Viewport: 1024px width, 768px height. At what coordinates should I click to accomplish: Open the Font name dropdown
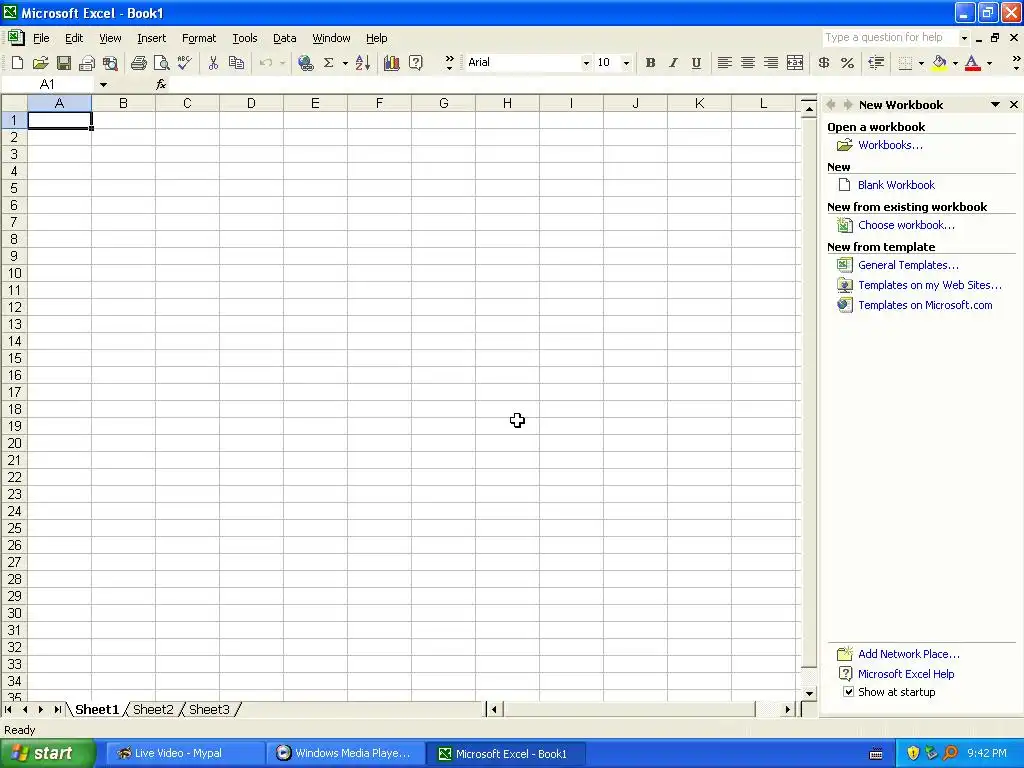(x=586, y=63)
